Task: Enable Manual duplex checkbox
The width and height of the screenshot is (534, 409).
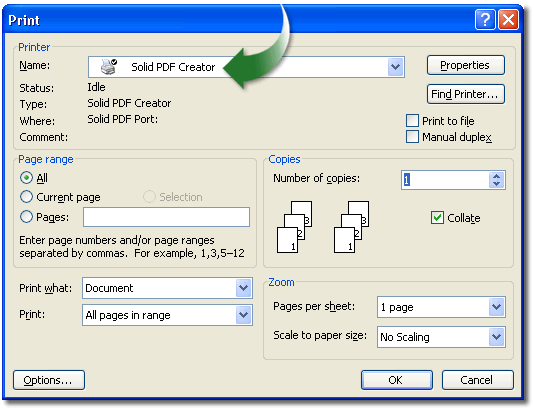Action: pyautogui.click(x=412, y=137)
